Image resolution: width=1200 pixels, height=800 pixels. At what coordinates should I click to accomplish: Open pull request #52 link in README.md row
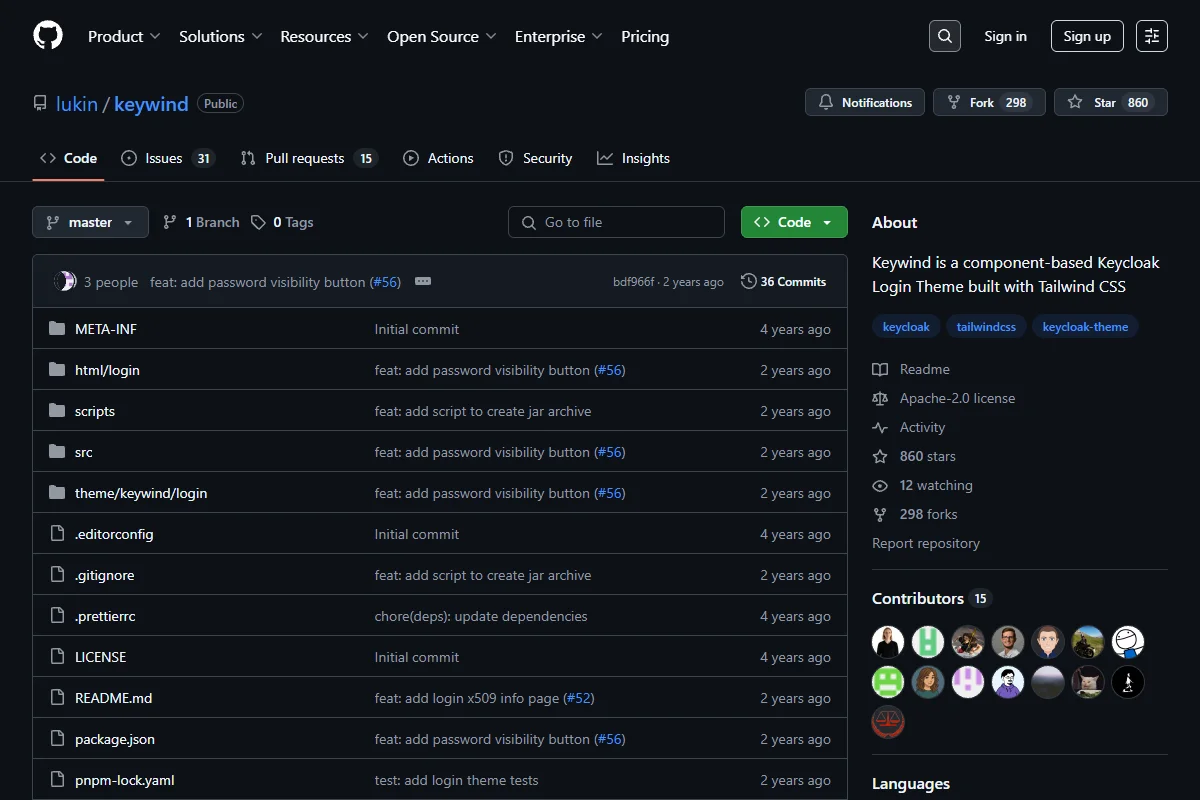click(x=579, y=698)
